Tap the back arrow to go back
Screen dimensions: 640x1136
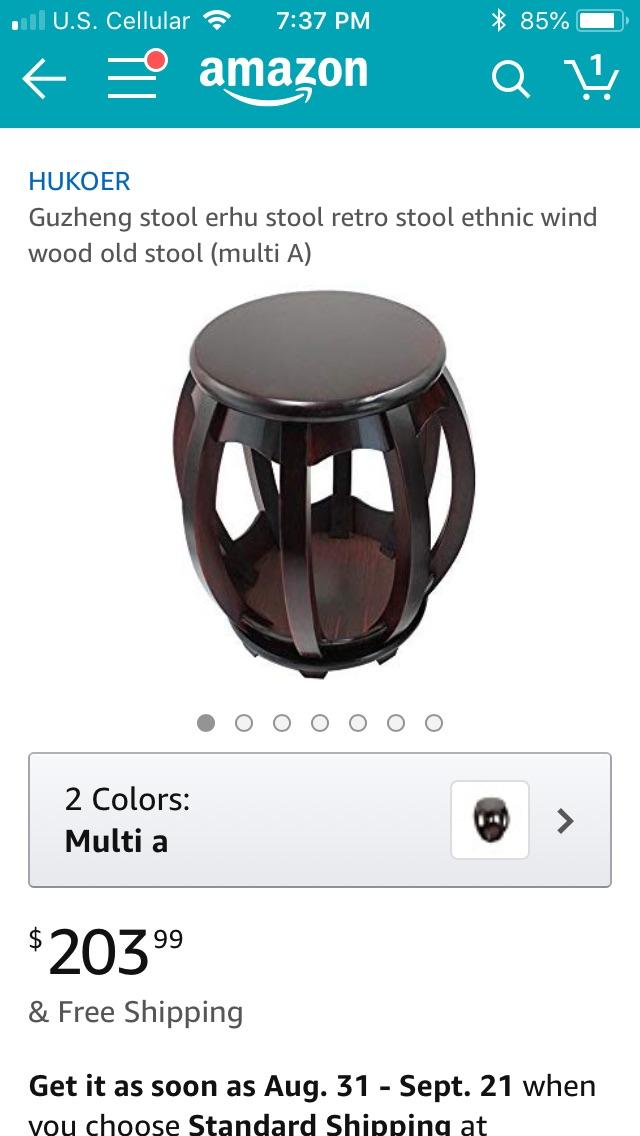point(42,77)
